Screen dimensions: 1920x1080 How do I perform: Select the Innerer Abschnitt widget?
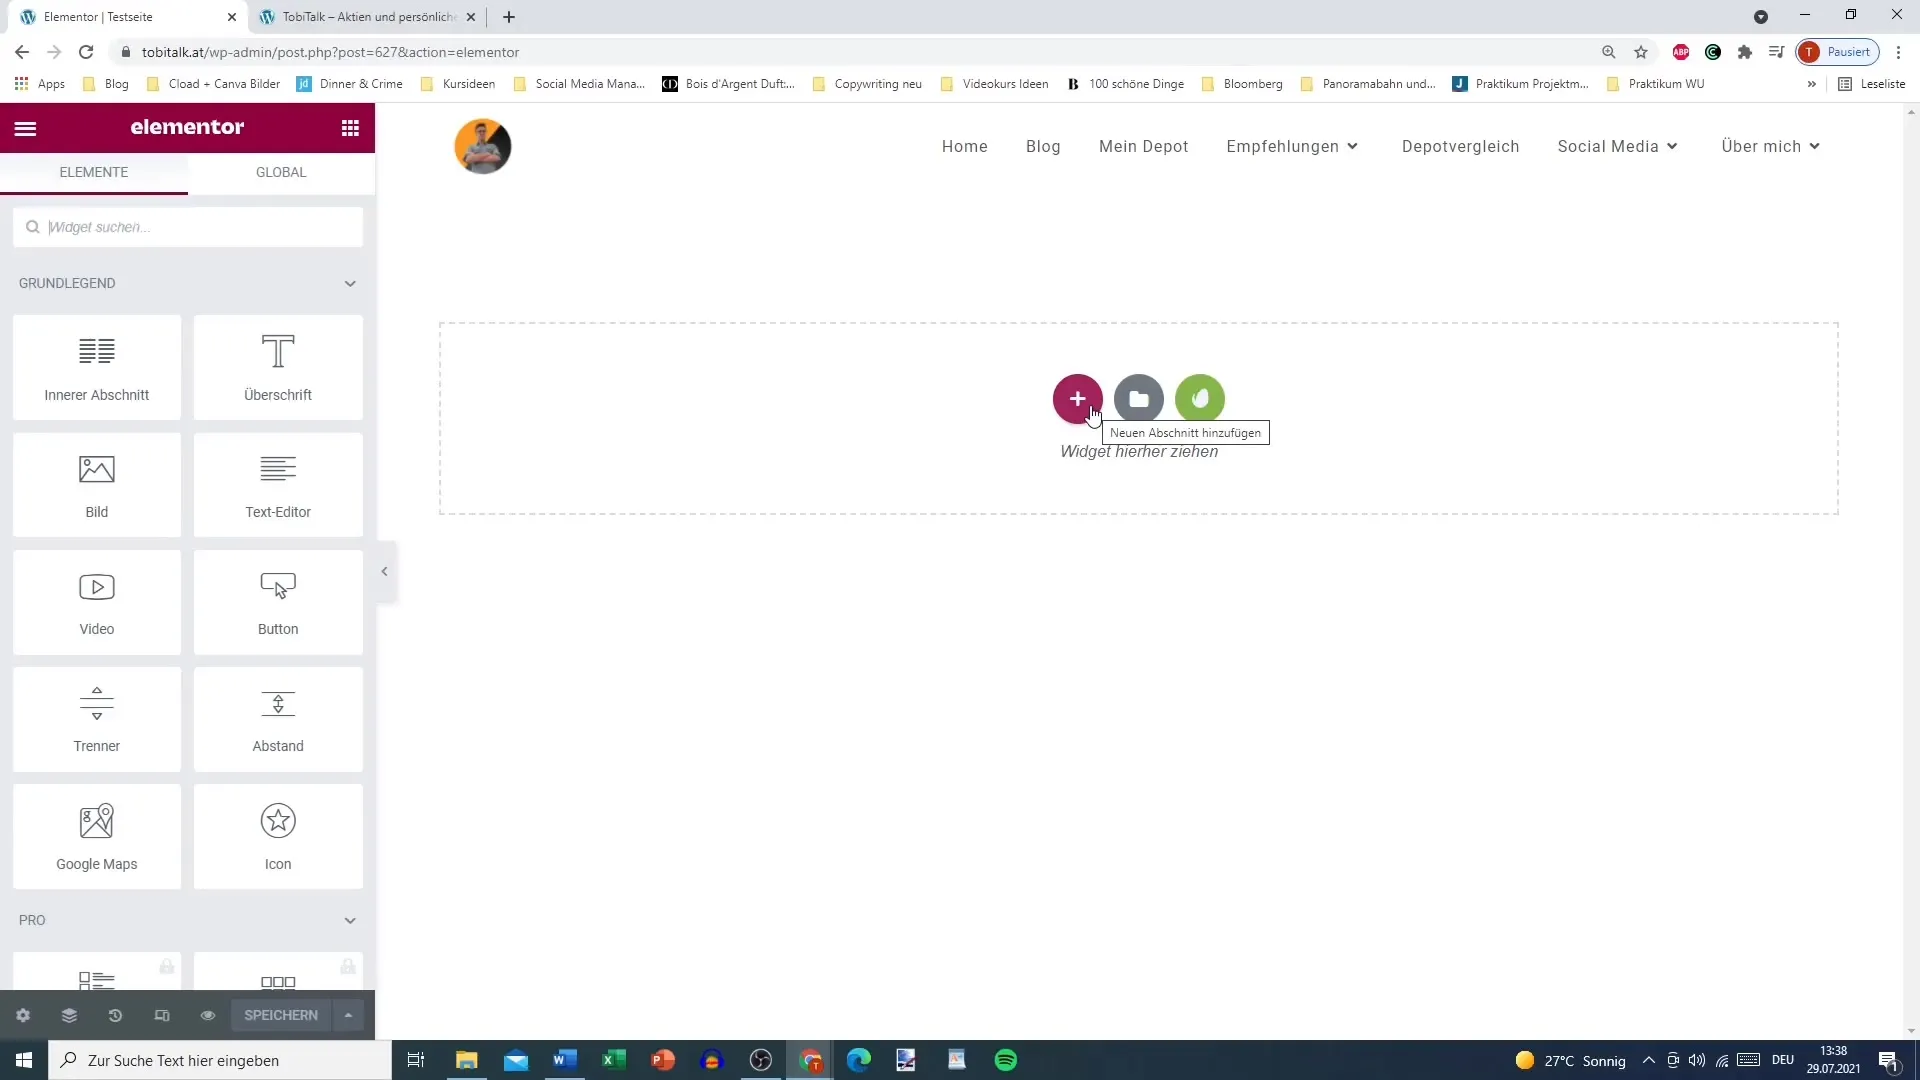tap(97, 367)
